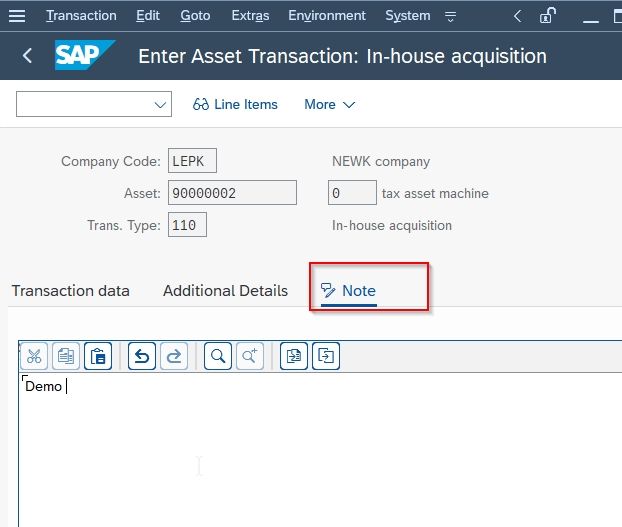Click the Find Next magnifier-plus icon

coord(250,356)
